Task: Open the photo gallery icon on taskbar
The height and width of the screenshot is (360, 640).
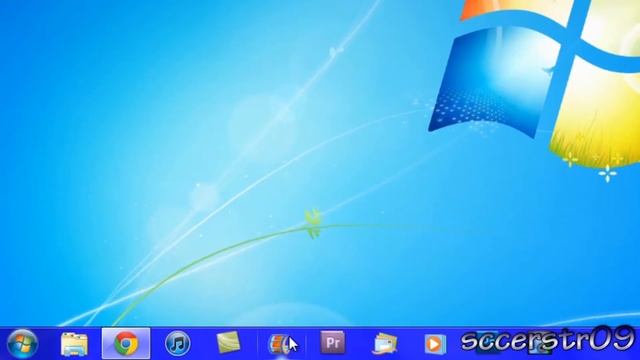Action: coord(384,344)
